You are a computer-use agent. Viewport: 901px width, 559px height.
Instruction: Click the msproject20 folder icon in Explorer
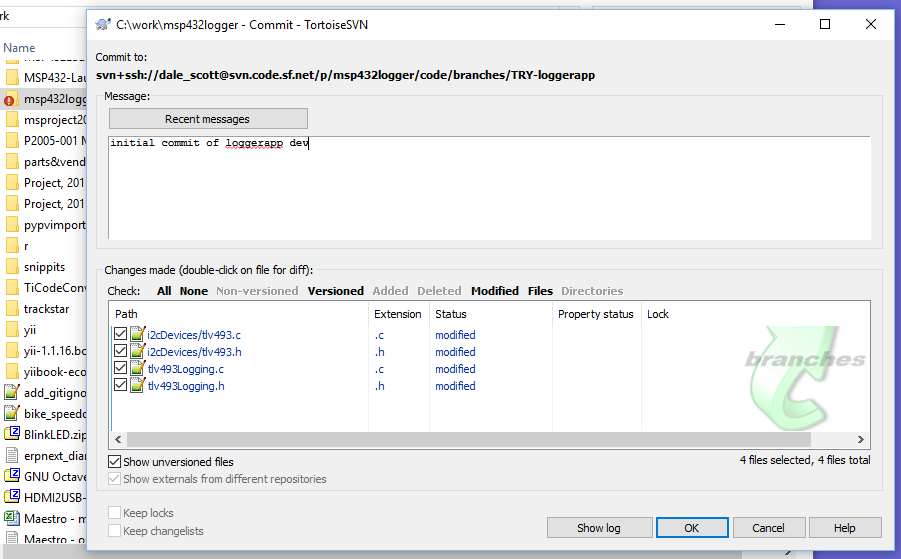tap(12, 119)
